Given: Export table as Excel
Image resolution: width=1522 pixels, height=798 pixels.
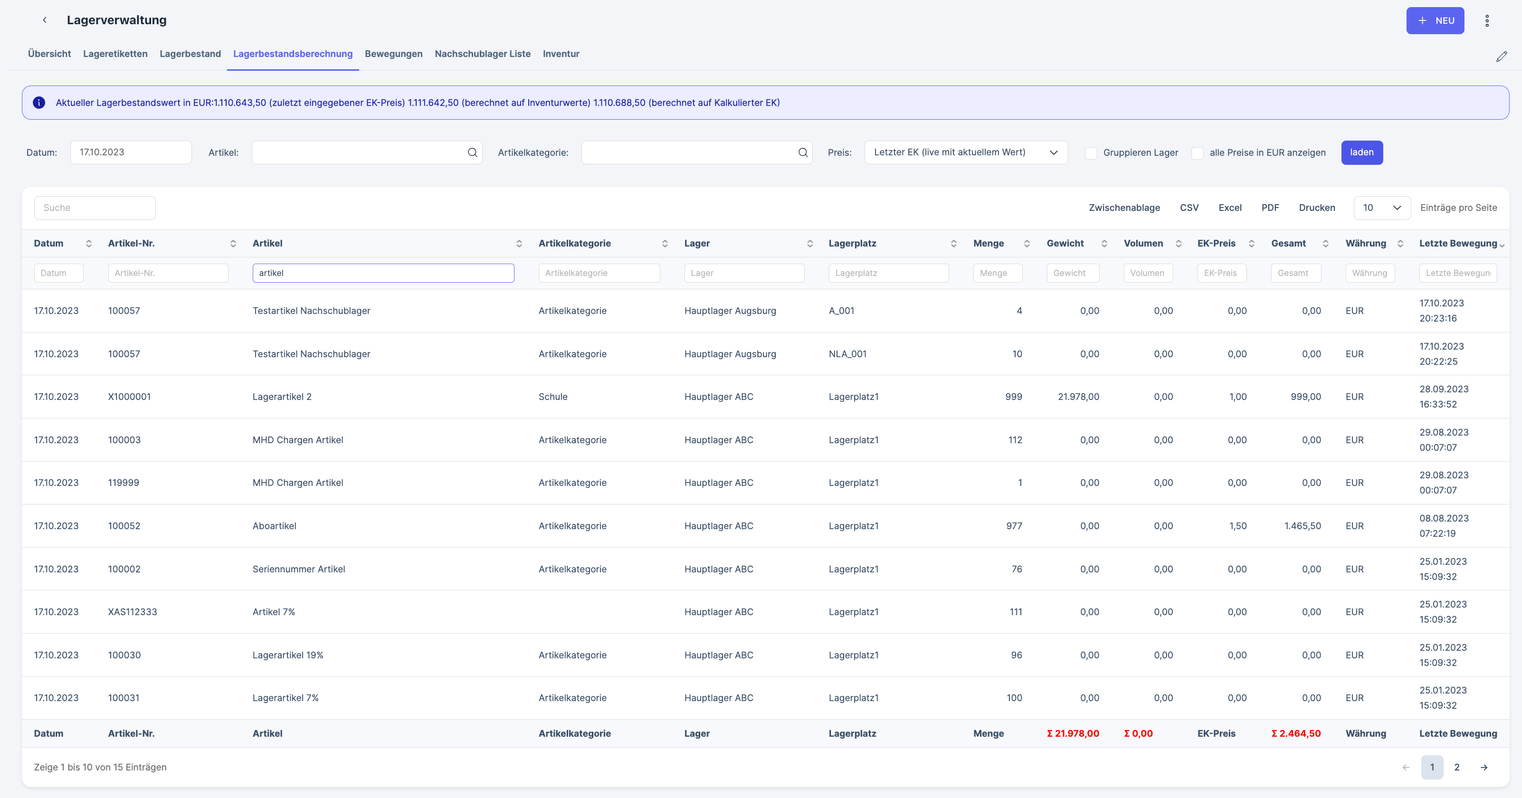Looking at the screenshot, I should pos(1229,208).
